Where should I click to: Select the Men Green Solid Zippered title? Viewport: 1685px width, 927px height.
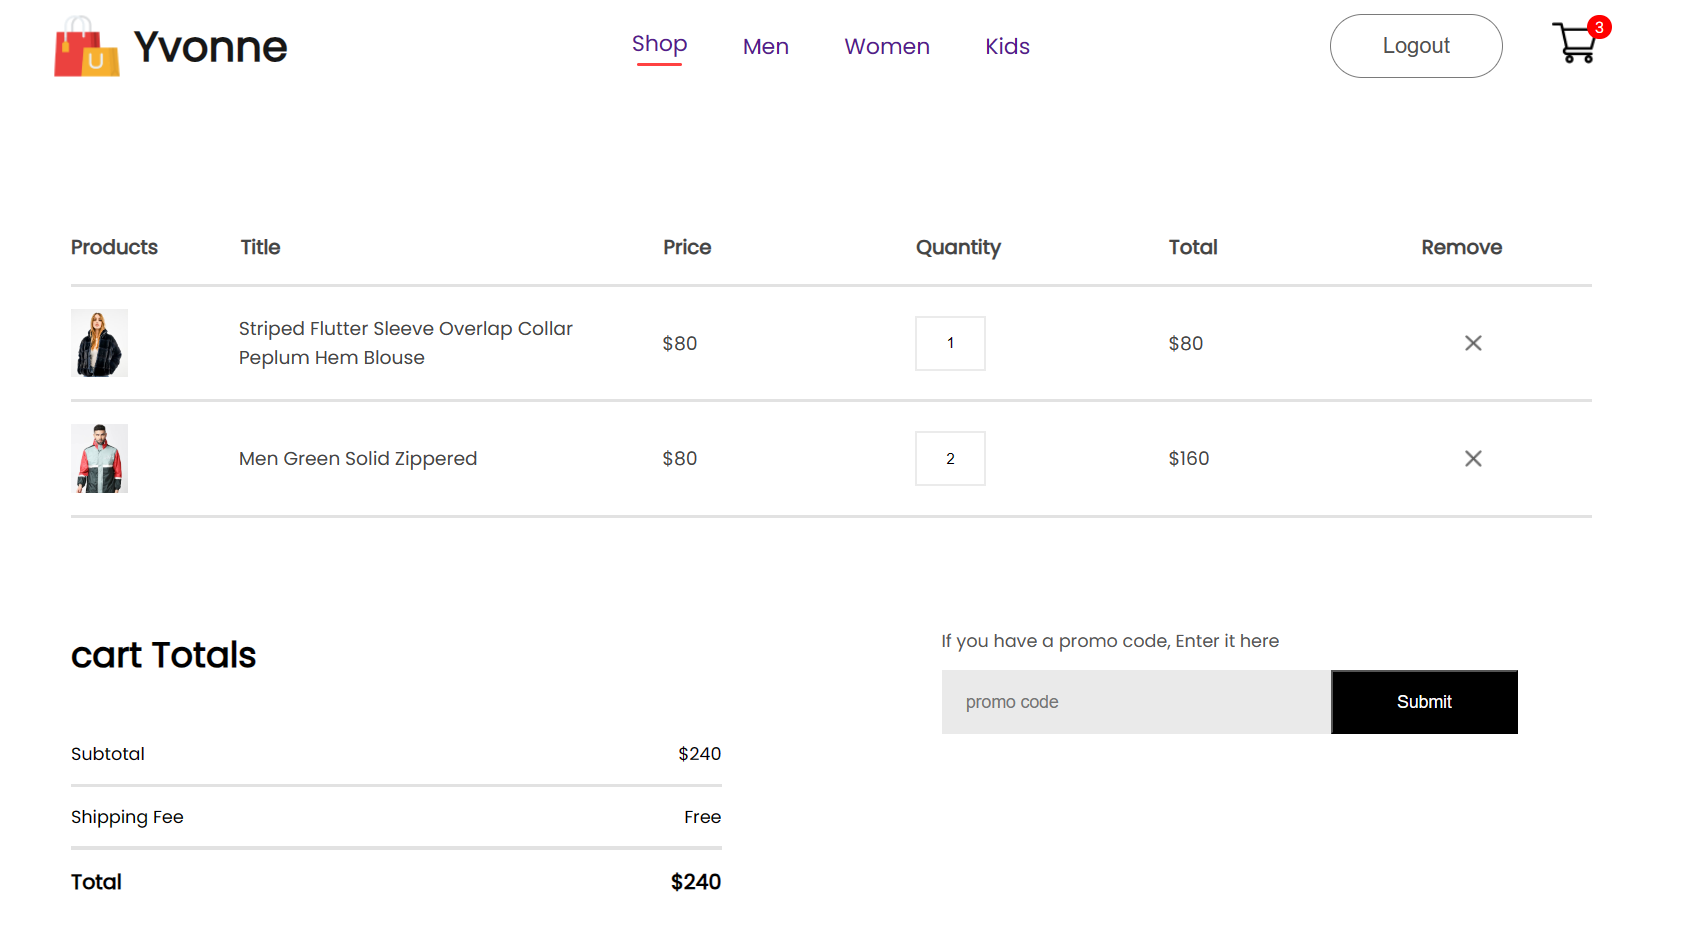point(358,458)
